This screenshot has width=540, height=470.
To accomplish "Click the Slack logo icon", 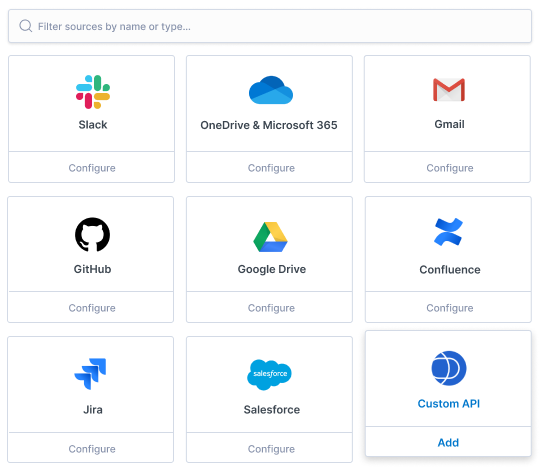I will pos(93,92).
